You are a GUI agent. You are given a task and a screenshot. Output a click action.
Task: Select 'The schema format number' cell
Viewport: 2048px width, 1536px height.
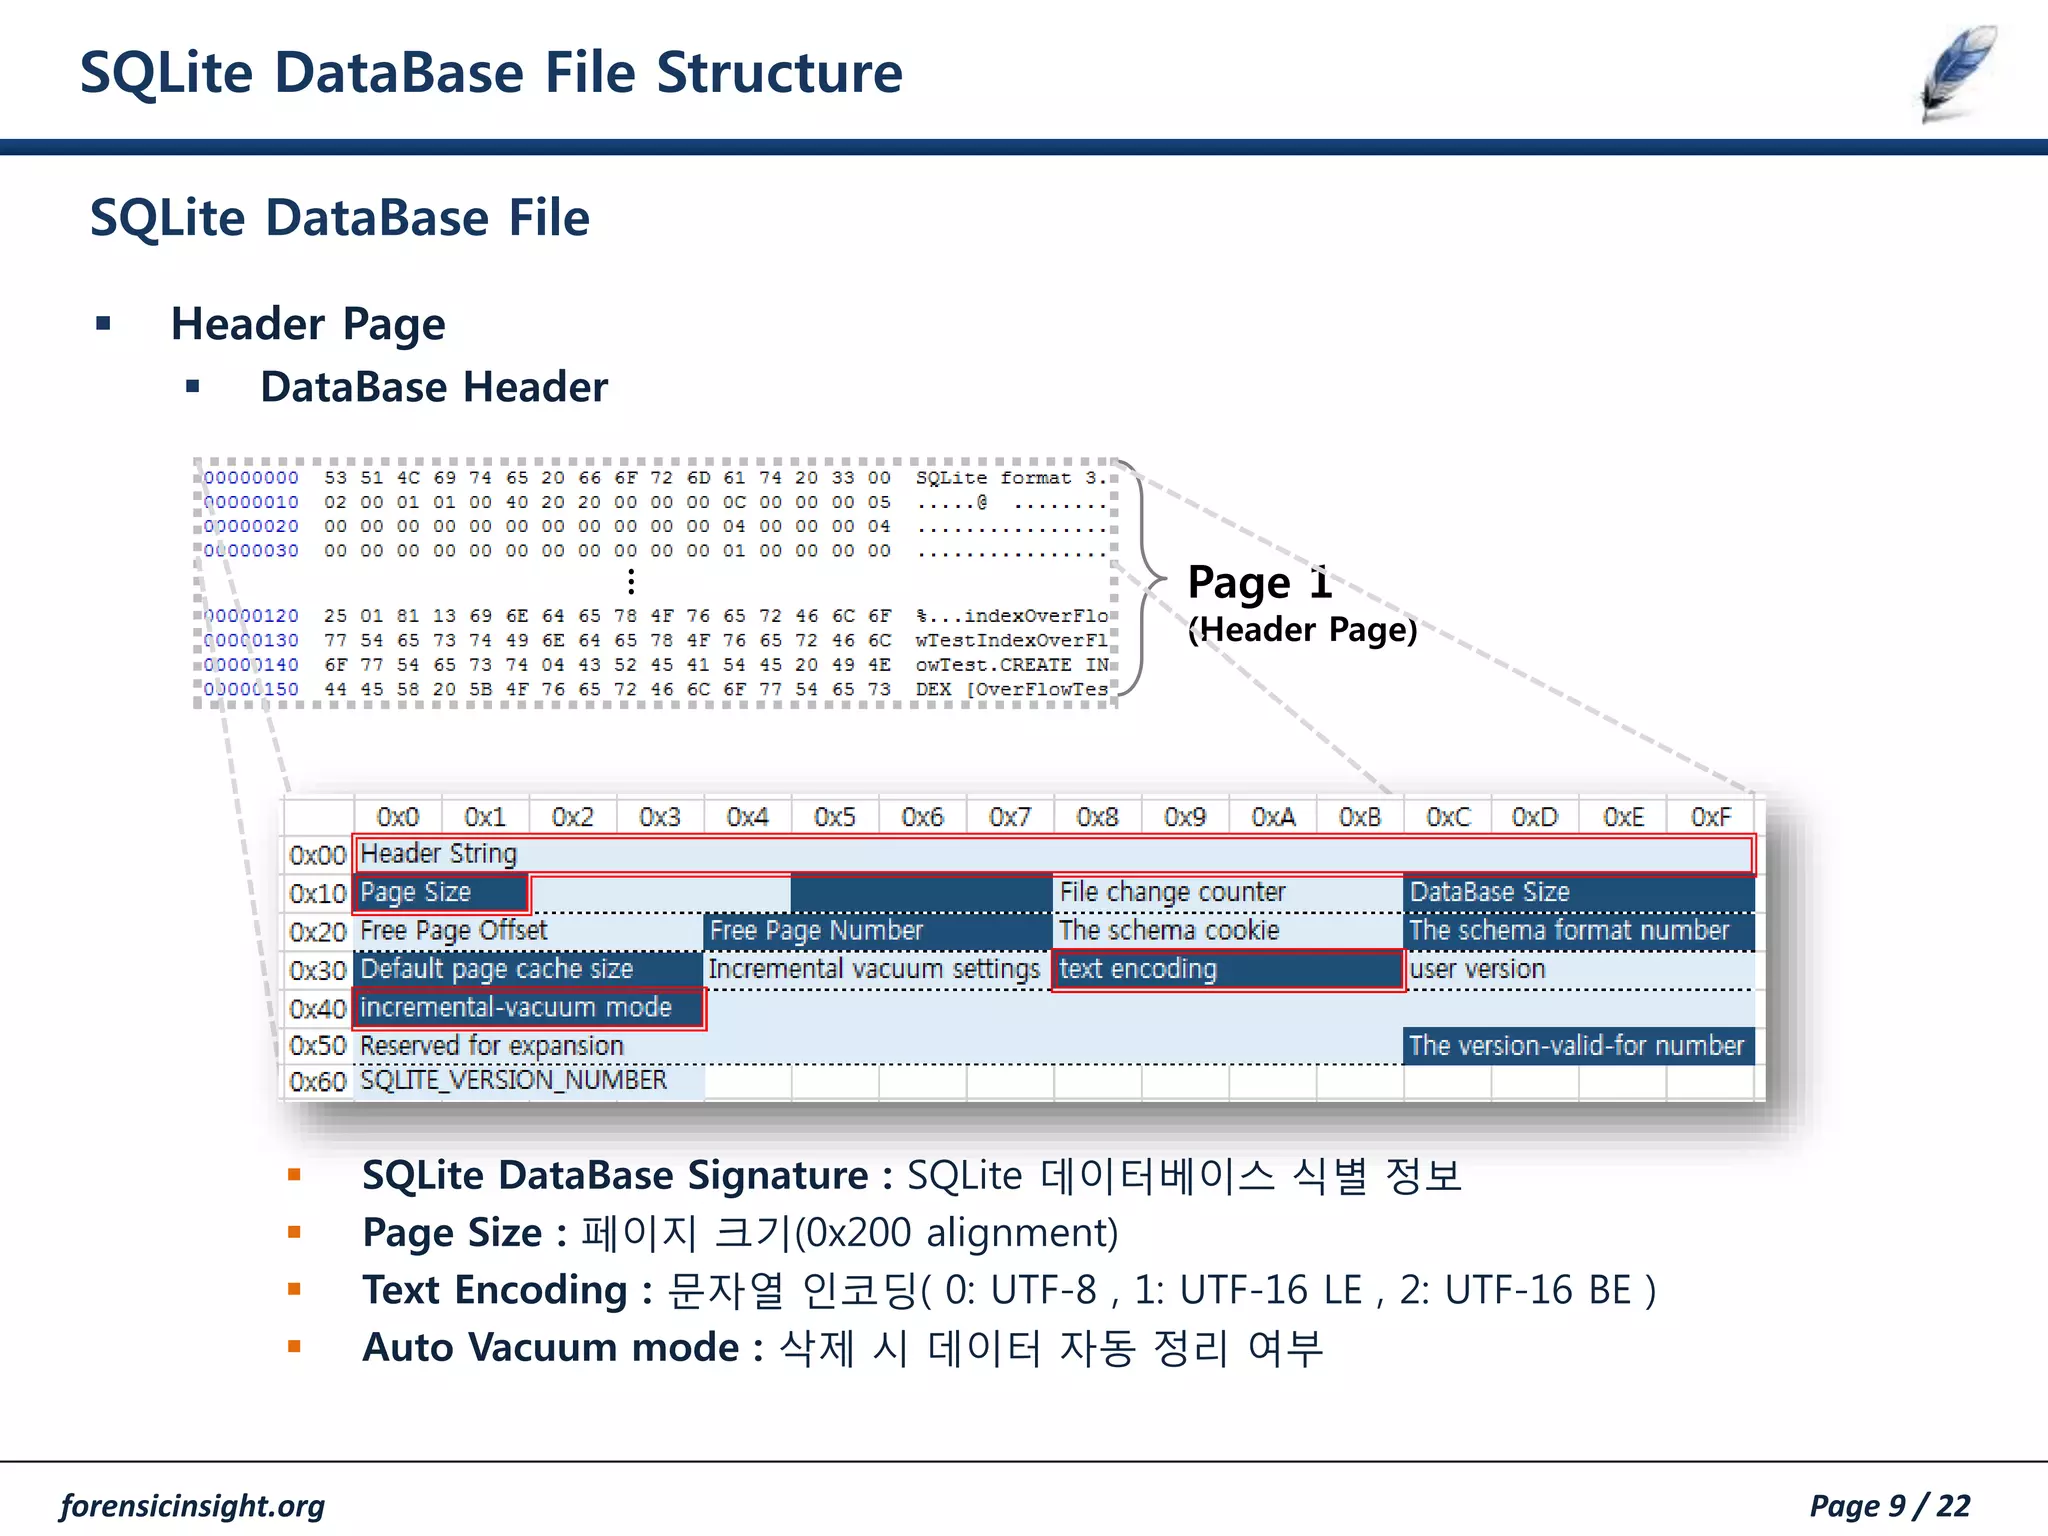1579,931
